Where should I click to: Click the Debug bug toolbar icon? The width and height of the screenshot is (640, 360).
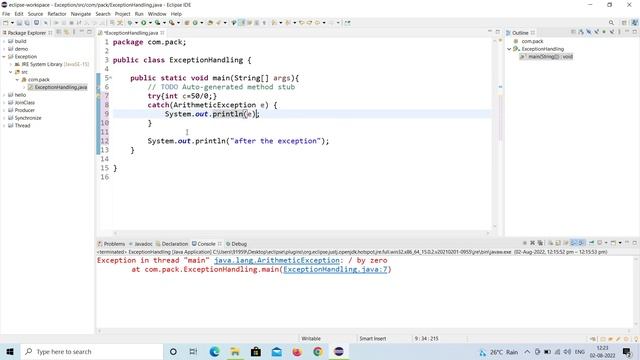130,23
